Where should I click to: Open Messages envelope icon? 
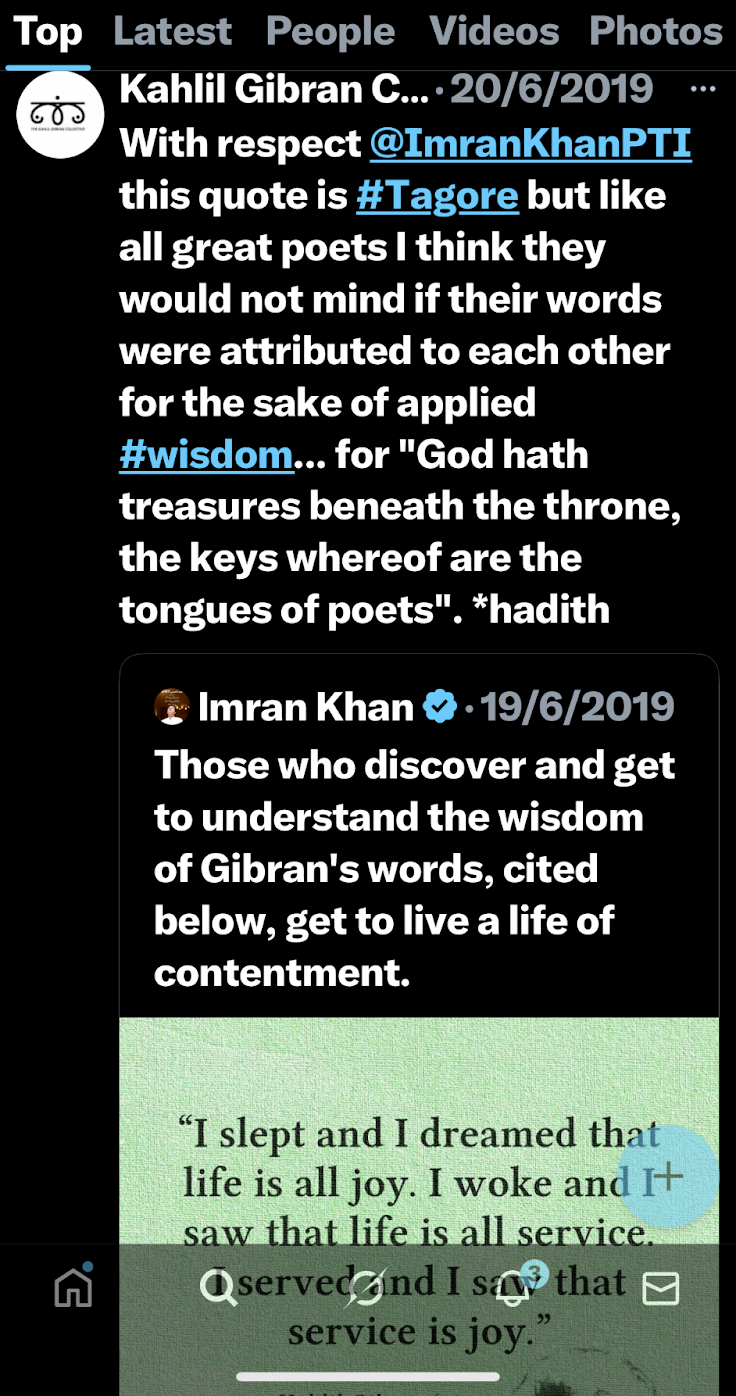point(660,1288)
